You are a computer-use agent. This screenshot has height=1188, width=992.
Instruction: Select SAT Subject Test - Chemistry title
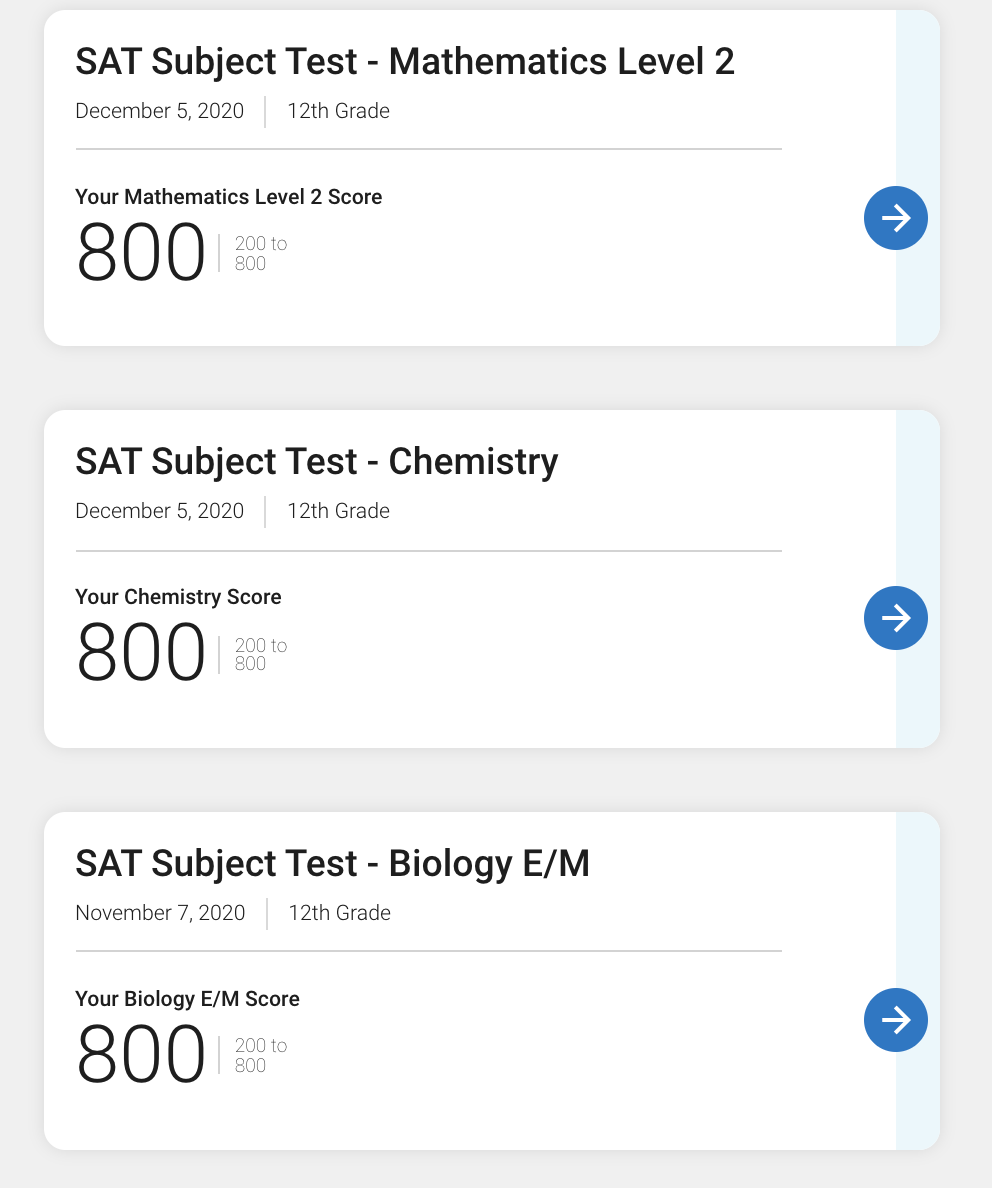point(317,462)
